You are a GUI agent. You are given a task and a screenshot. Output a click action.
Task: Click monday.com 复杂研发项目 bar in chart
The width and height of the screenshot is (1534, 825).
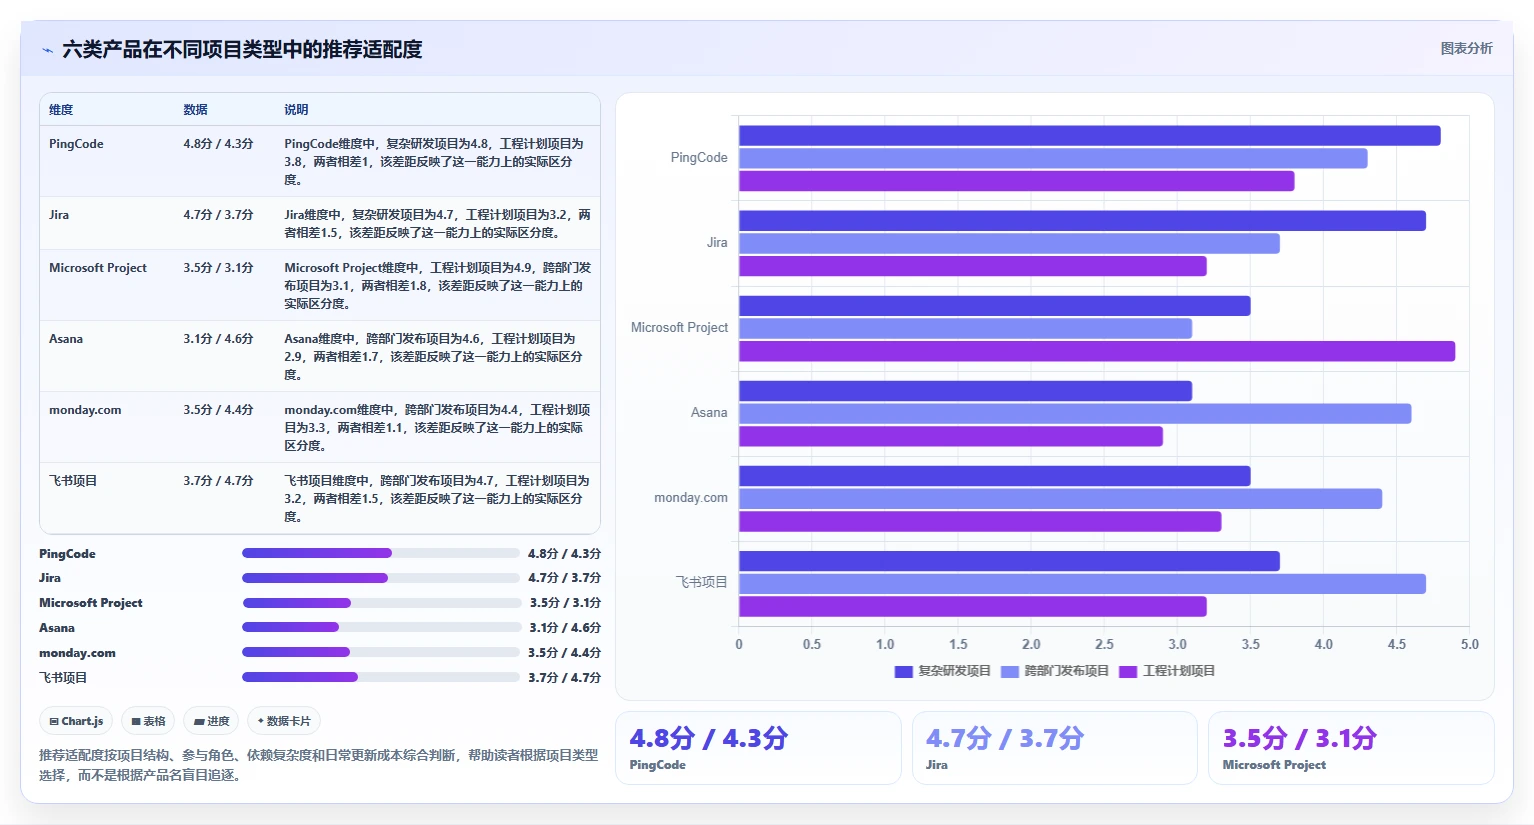995,476
